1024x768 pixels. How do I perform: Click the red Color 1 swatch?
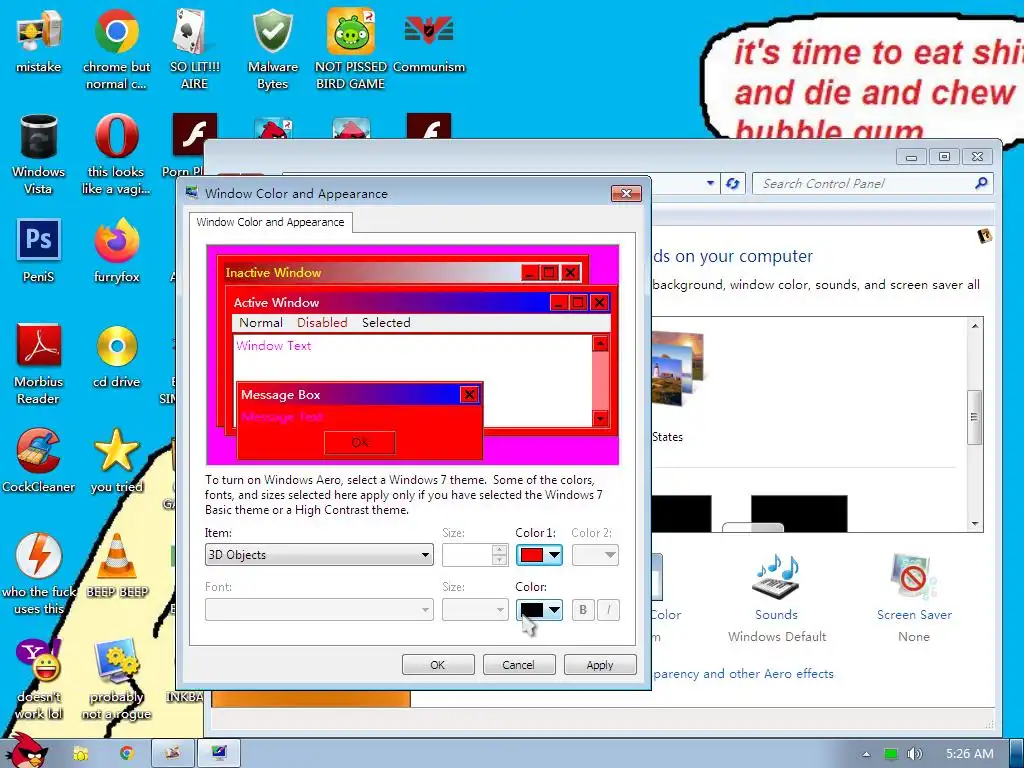532,555
